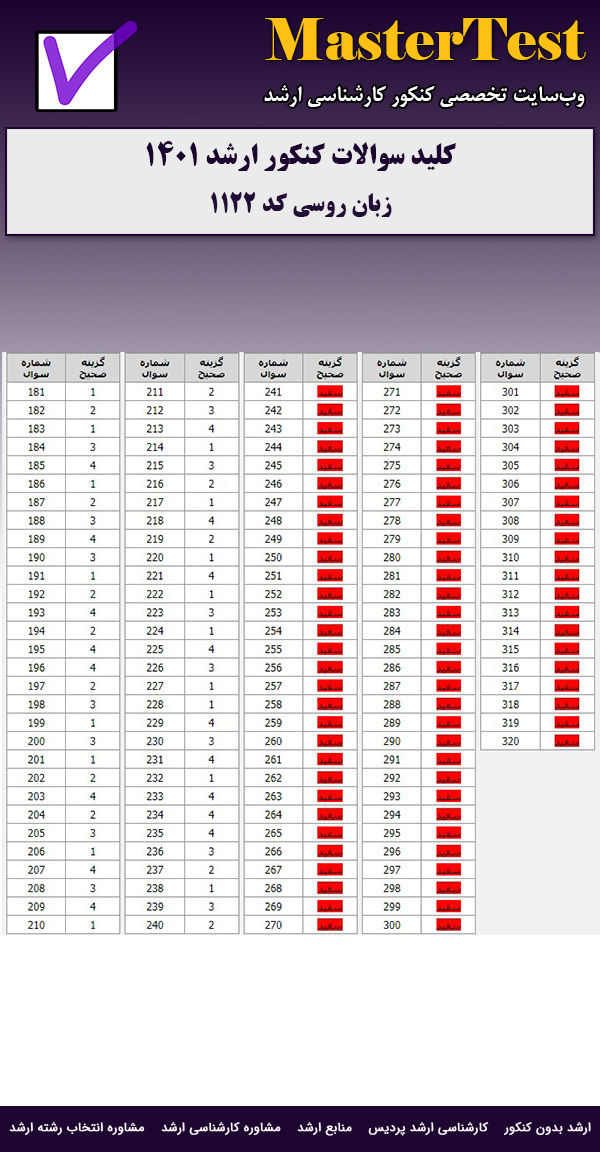The width and height of the screenshot is (600, 1152).
Task: Click the question number 240 cell
Action: [x=154, y=925]
